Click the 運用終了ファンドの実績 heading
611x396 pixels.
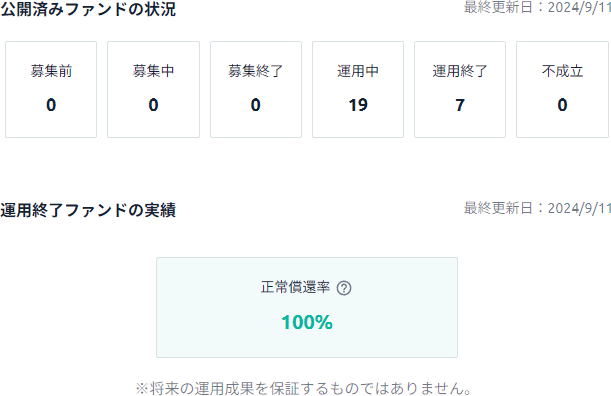click(x=88, y=210)
